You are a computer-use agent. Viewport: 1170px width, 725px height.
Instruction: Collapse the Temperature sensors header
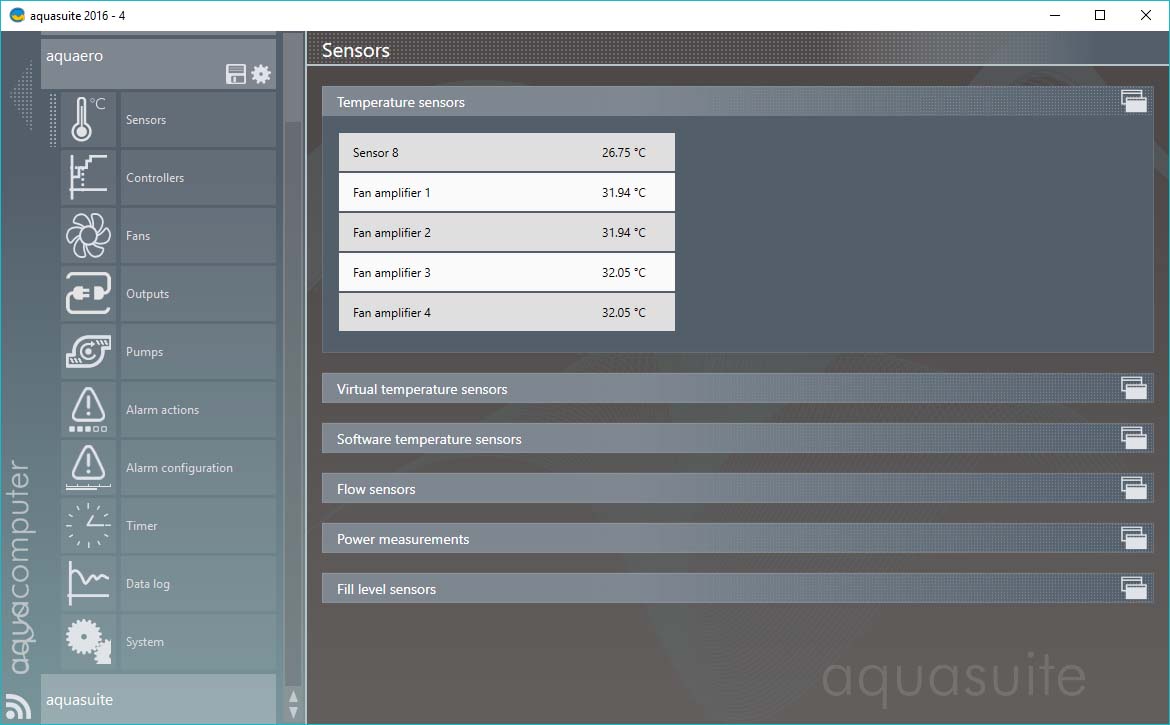click(x=401, y=102)
